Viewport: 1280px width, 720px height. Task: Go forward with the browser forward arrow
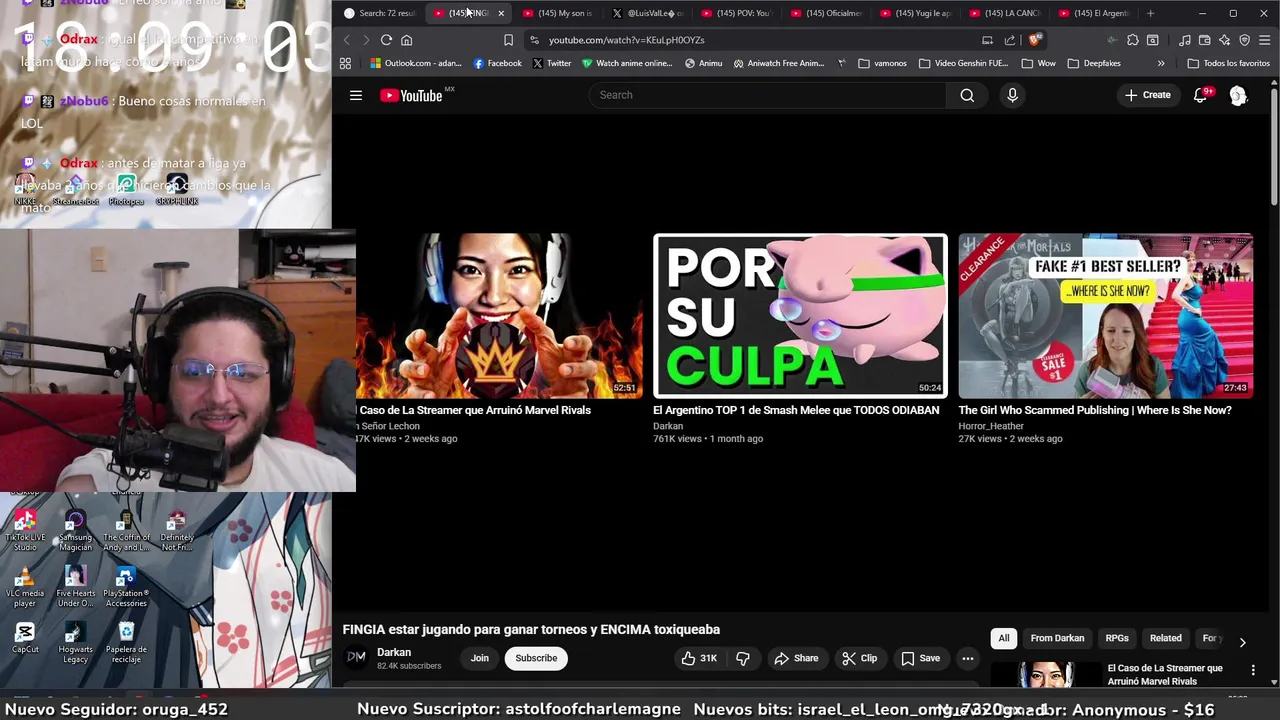click(x=366, y=40)
